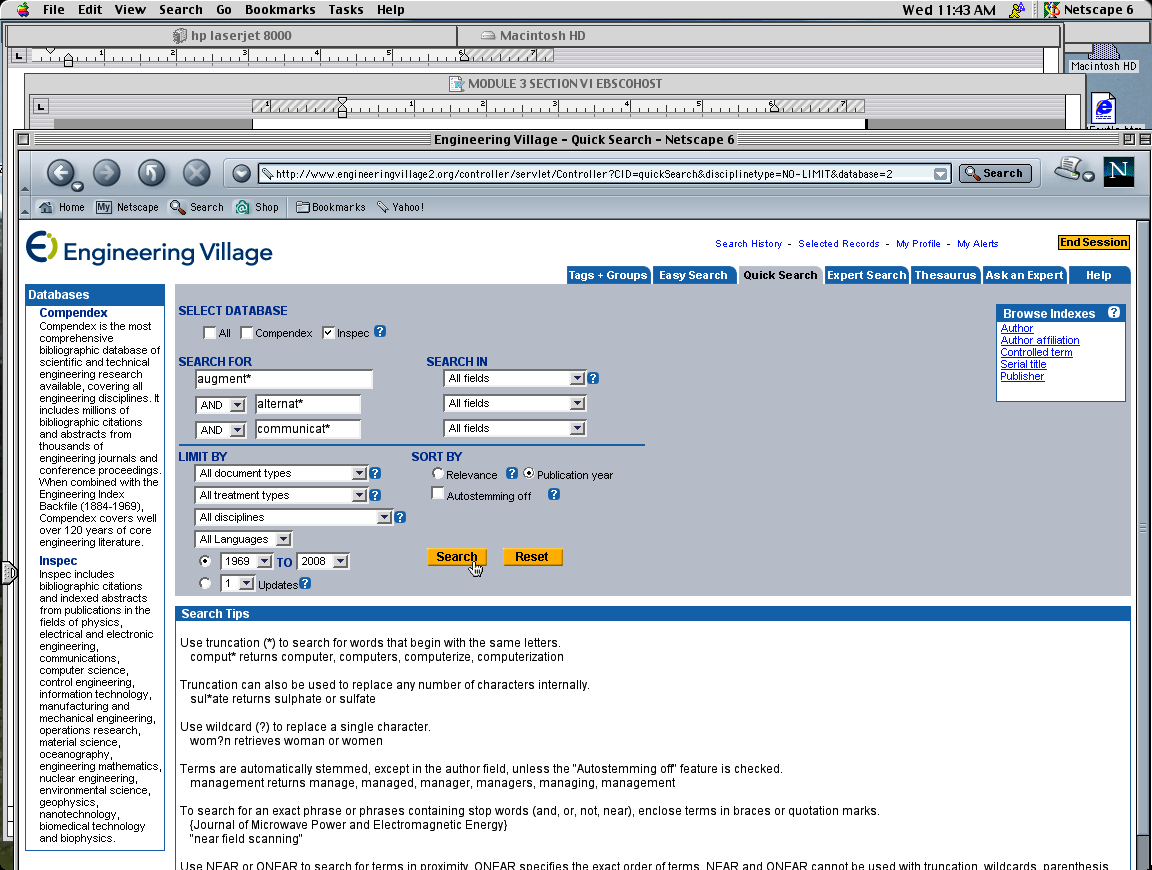The image size is (1152, 870).
Task: Click the orange Reset button
Action: coord(532,557)
